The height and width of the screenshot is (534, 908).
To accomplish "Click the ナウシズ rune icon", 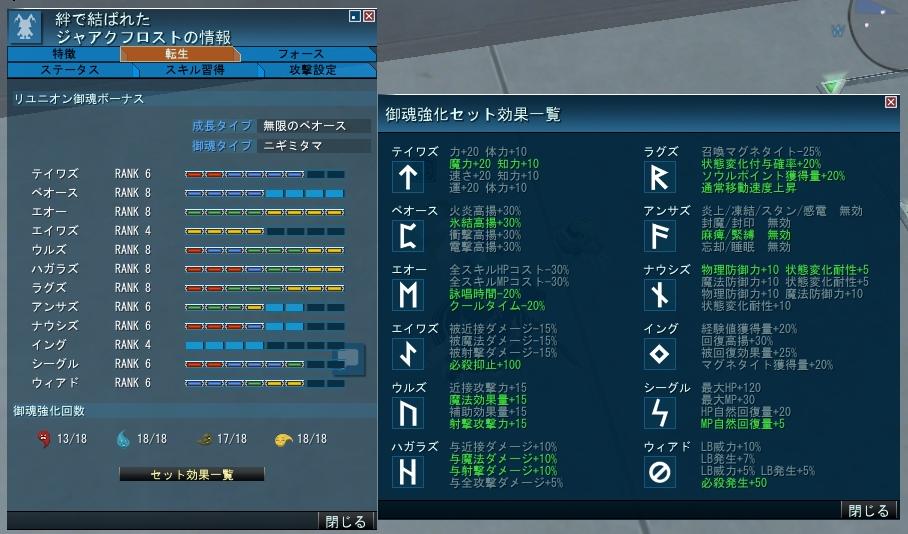I will (x=660, y=295).
